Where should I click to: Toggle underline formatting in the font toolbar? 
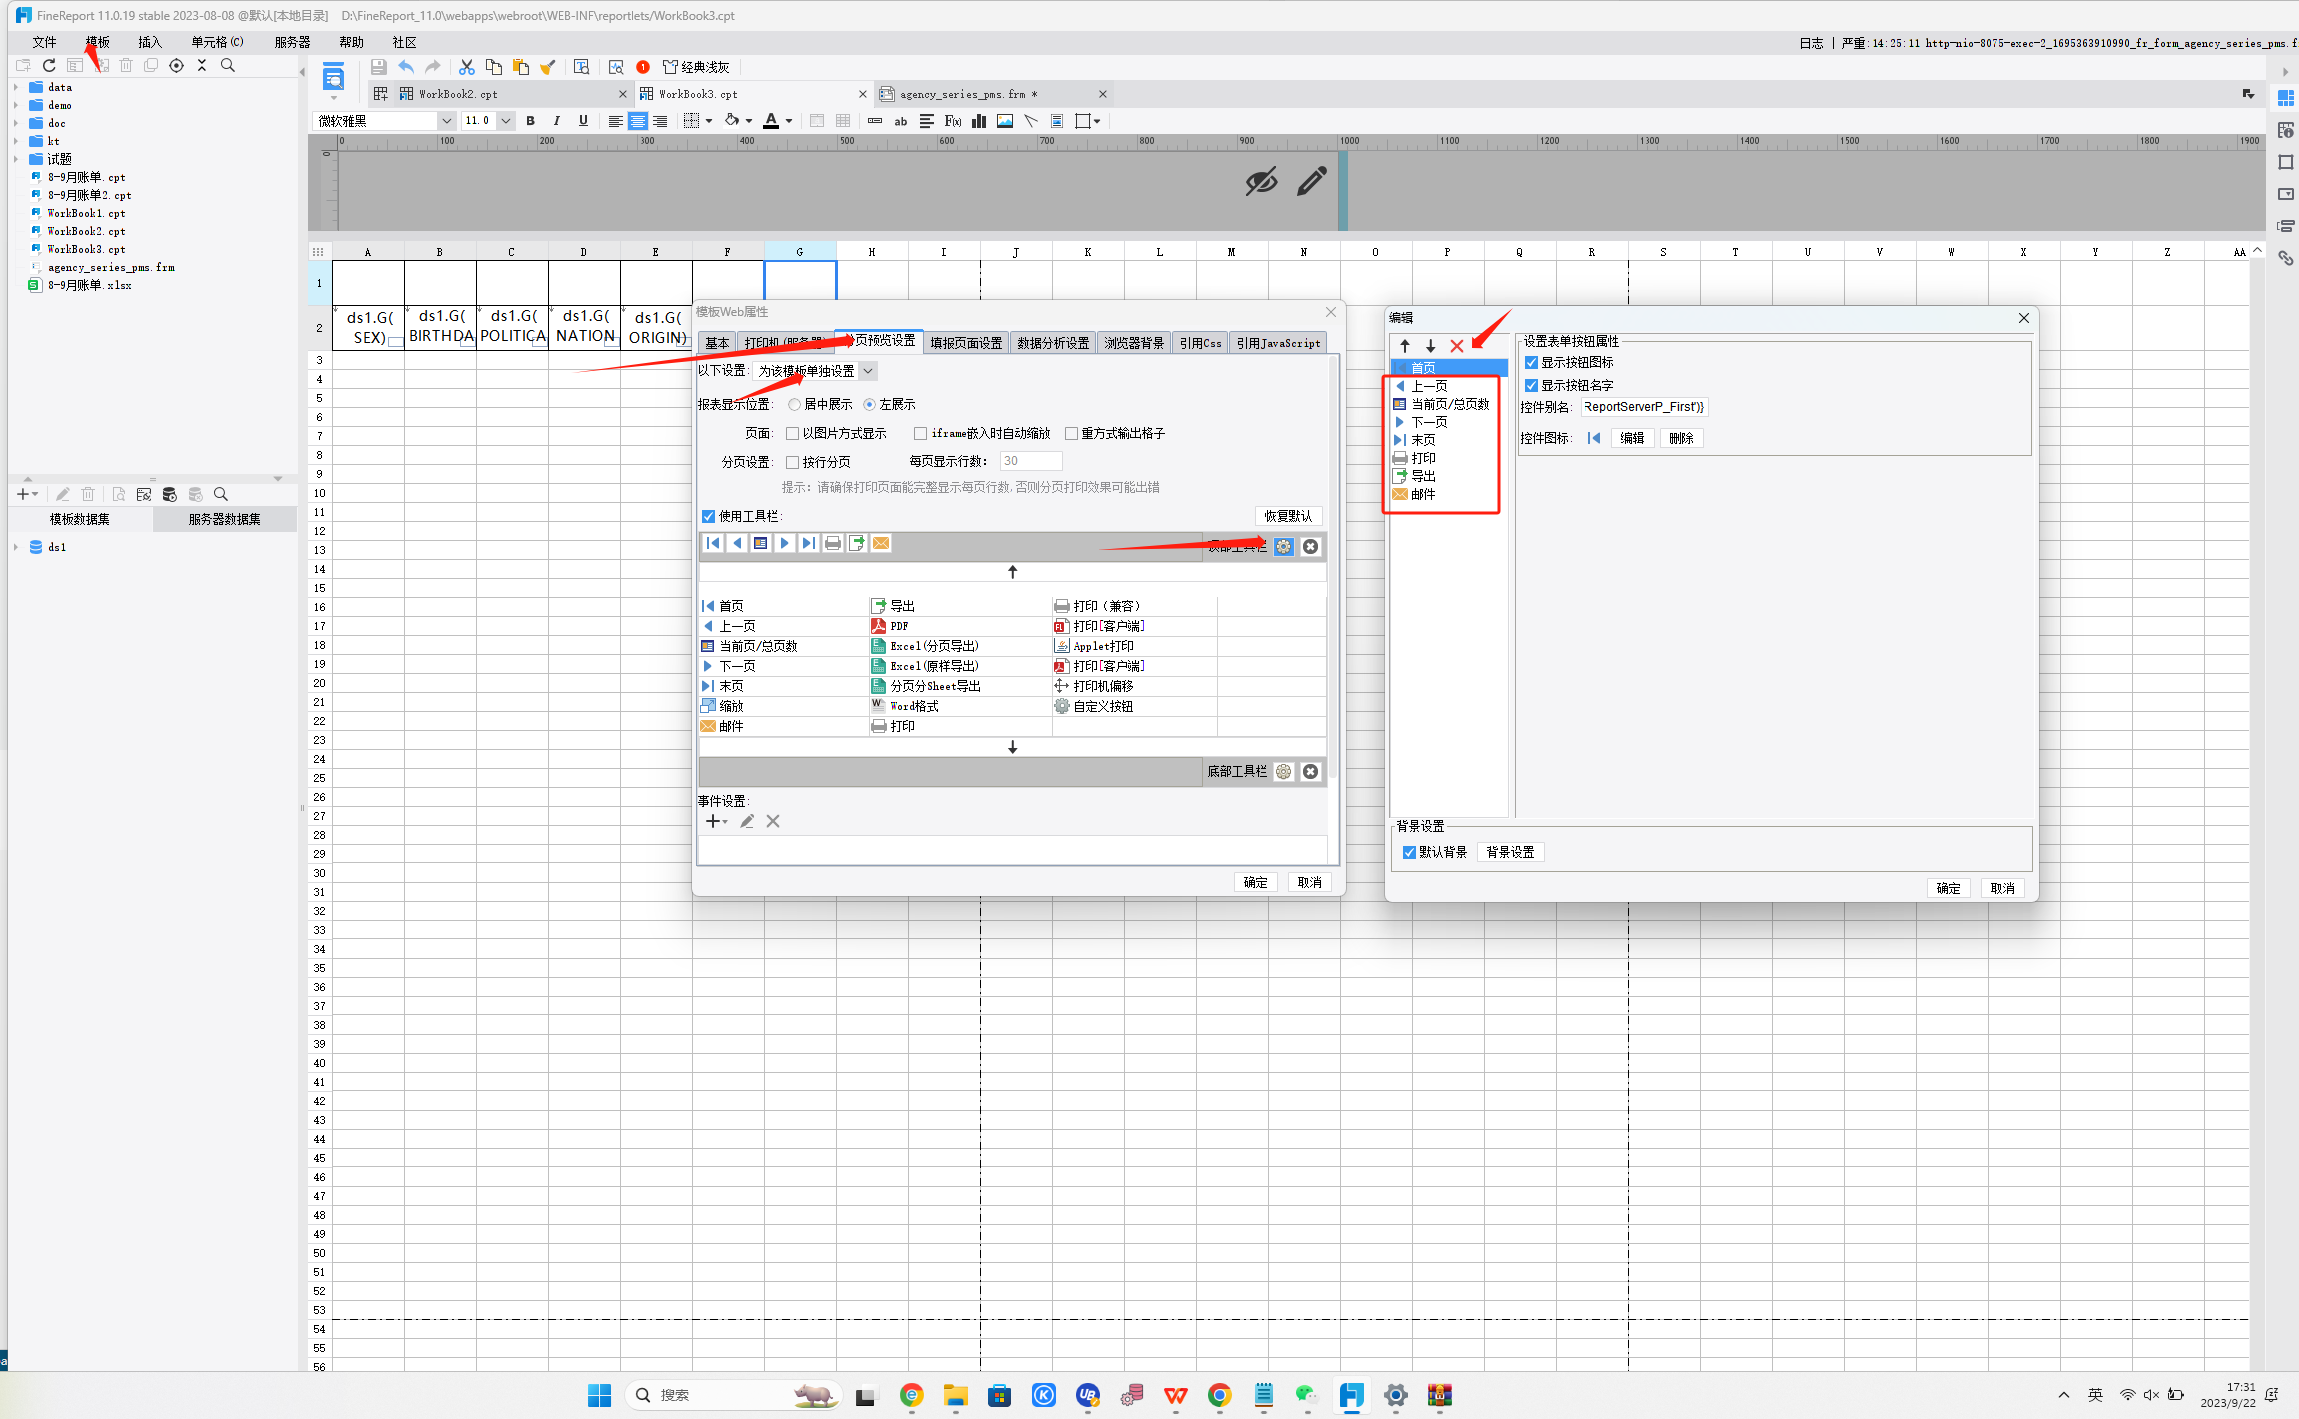[x=583, y=121]
